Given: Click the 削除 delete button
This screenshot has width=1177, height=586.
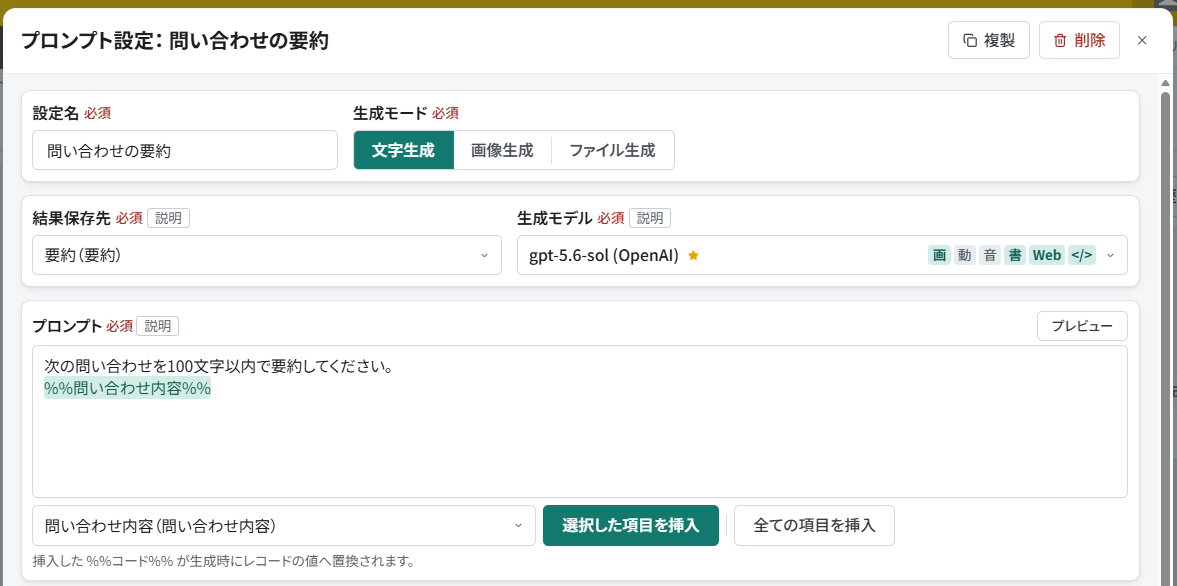Looking at the screenshot, I should [x=1079, y=41].
